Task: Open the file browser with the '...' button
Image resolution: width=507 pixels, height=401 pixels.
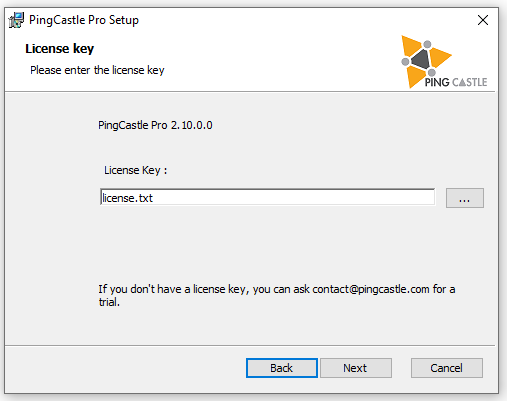Action: 465,198
